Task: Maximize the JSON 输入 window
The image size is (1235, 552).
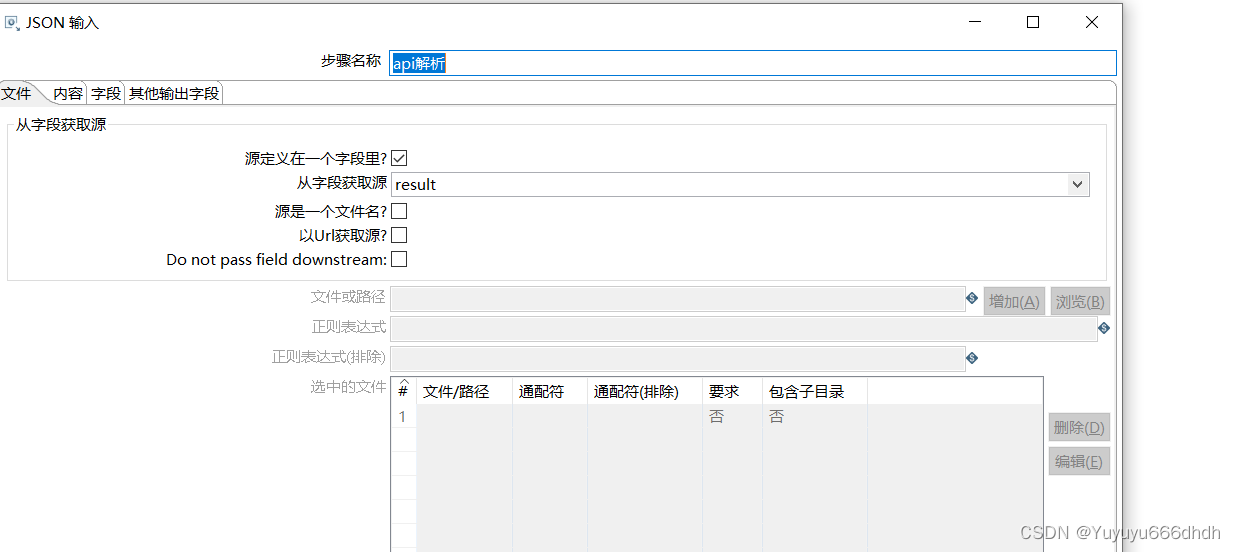Action: point(1033,22)
